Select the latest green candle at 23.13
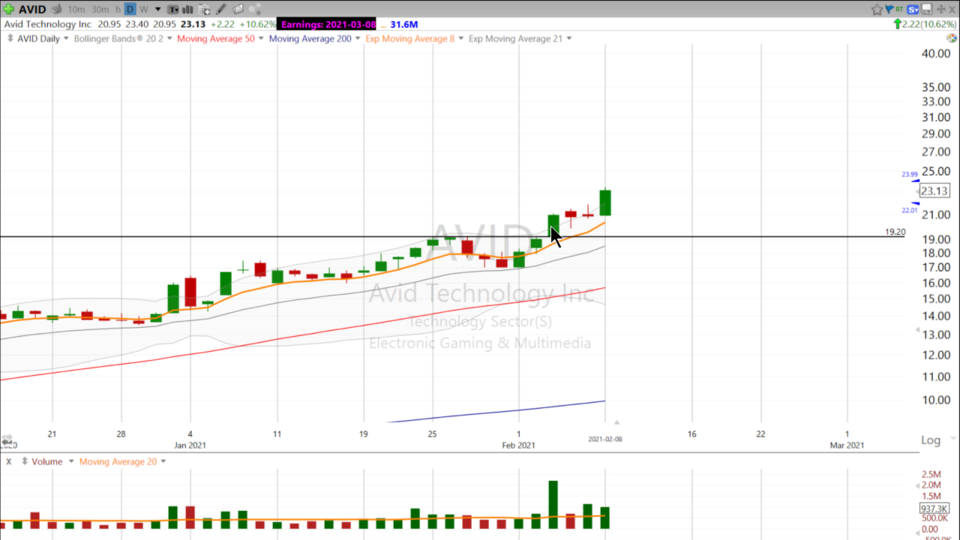 [605, 203]
